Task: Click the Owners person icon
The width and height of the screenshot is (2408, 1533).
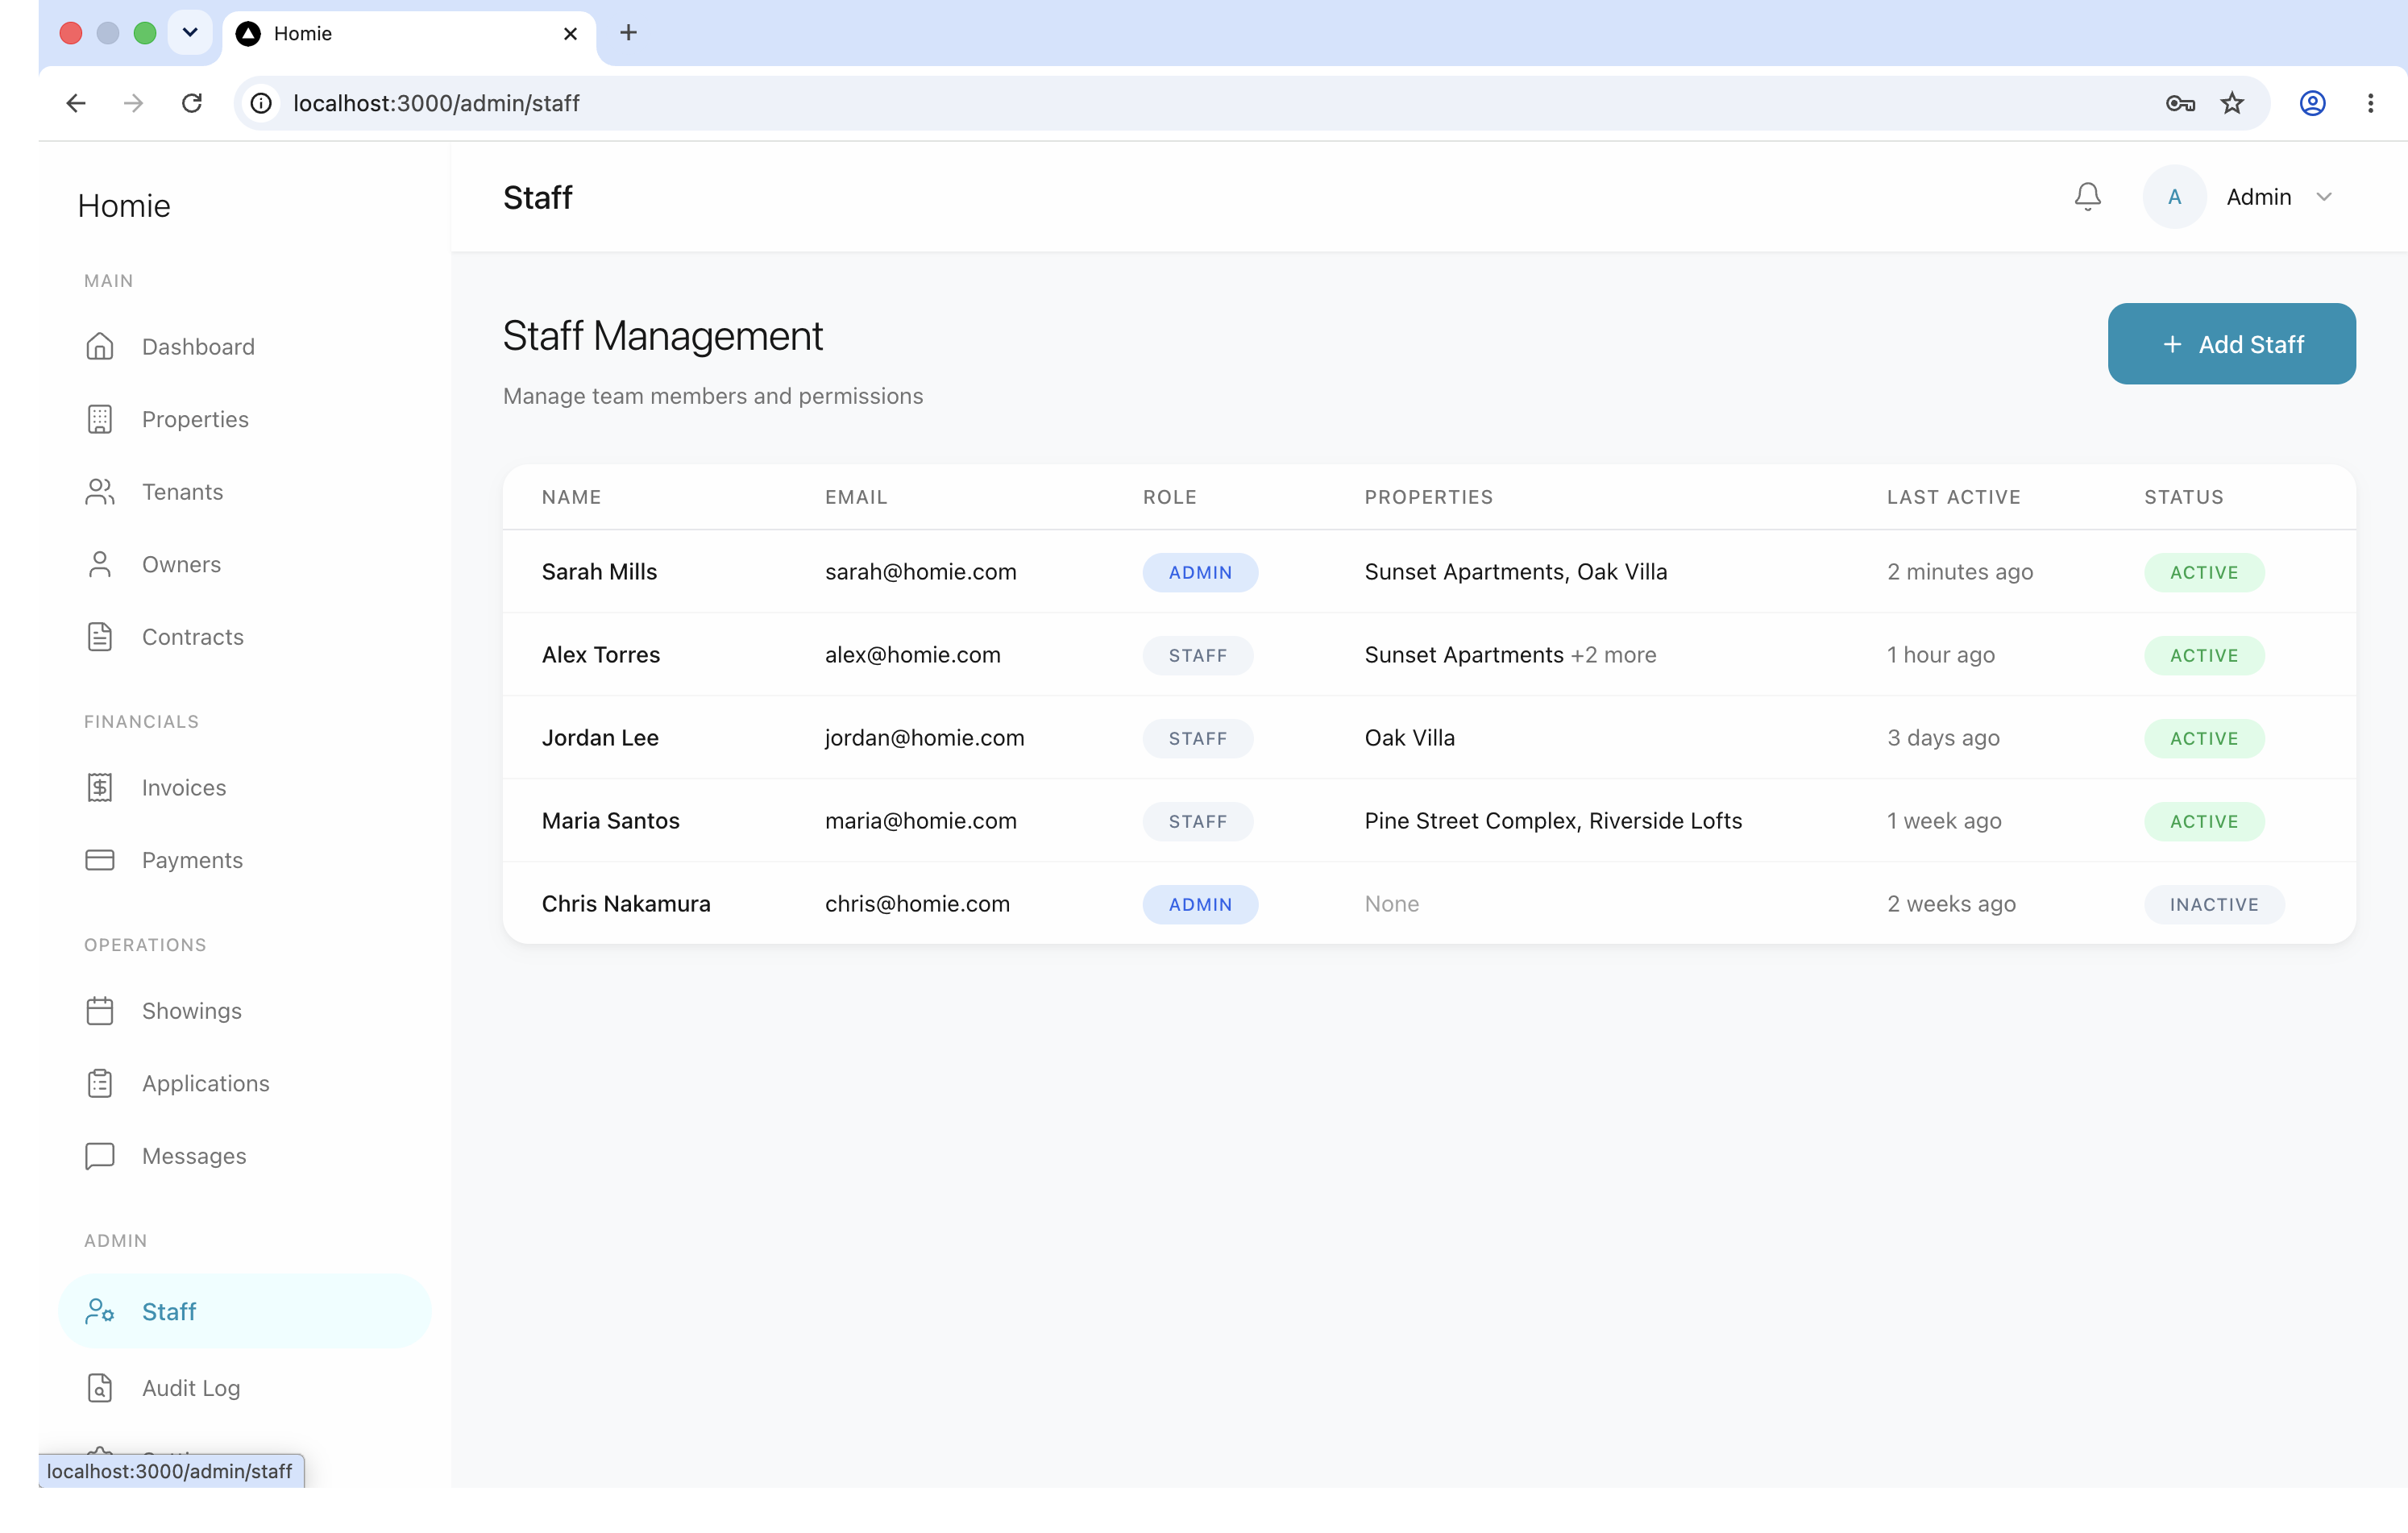Action: tap(100, 564)
